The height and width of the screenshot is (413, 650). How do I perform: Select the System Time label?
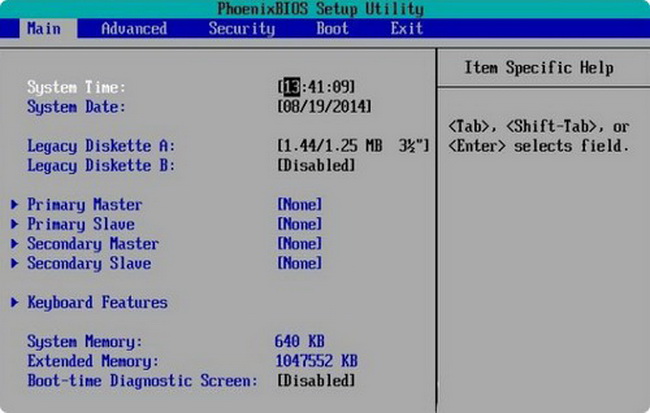tap(76, 87)
